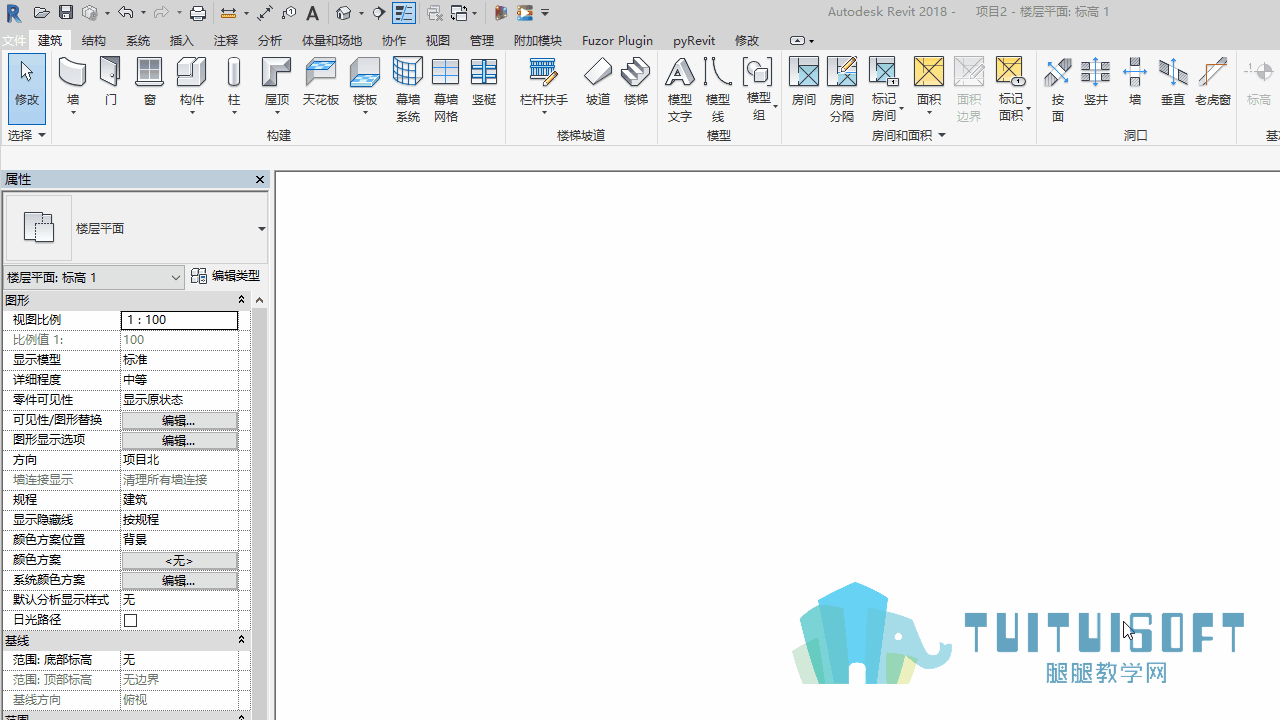Open the 视图 ribbon tab

[438, 40]
